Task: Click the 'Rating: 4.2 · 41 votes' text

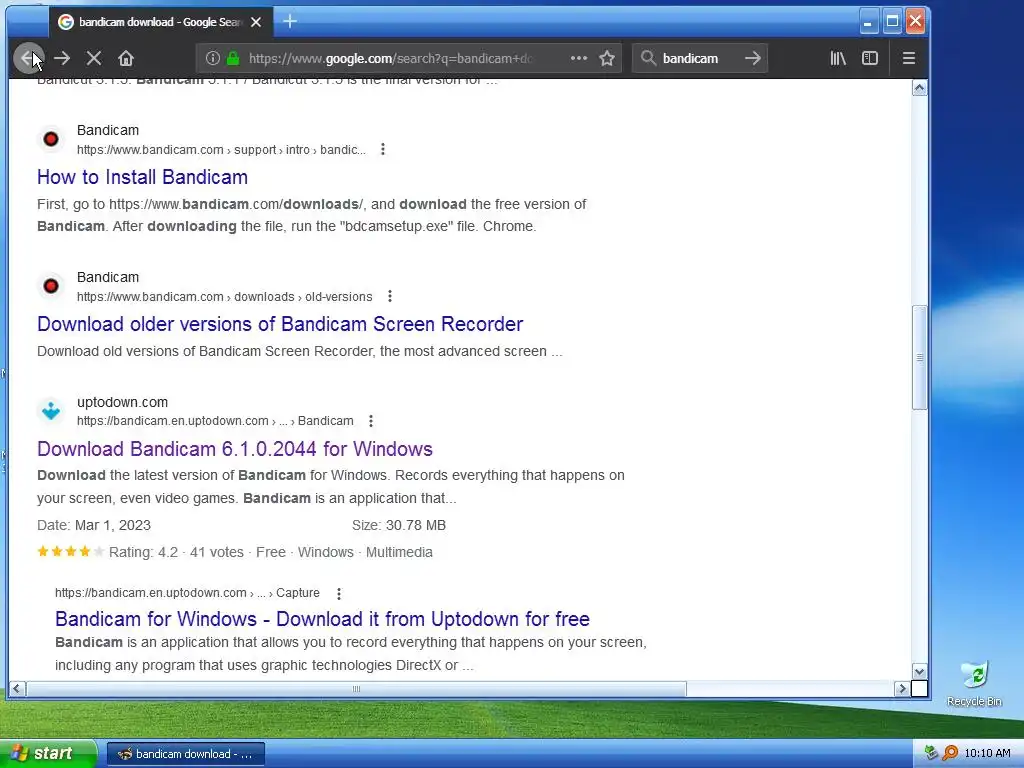Action: coord(176,552)
